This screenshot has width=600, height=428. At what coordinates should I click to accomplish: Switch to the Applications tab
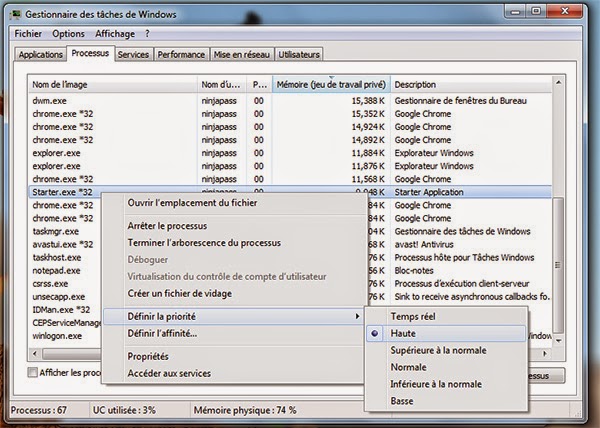tap(41, 55)
